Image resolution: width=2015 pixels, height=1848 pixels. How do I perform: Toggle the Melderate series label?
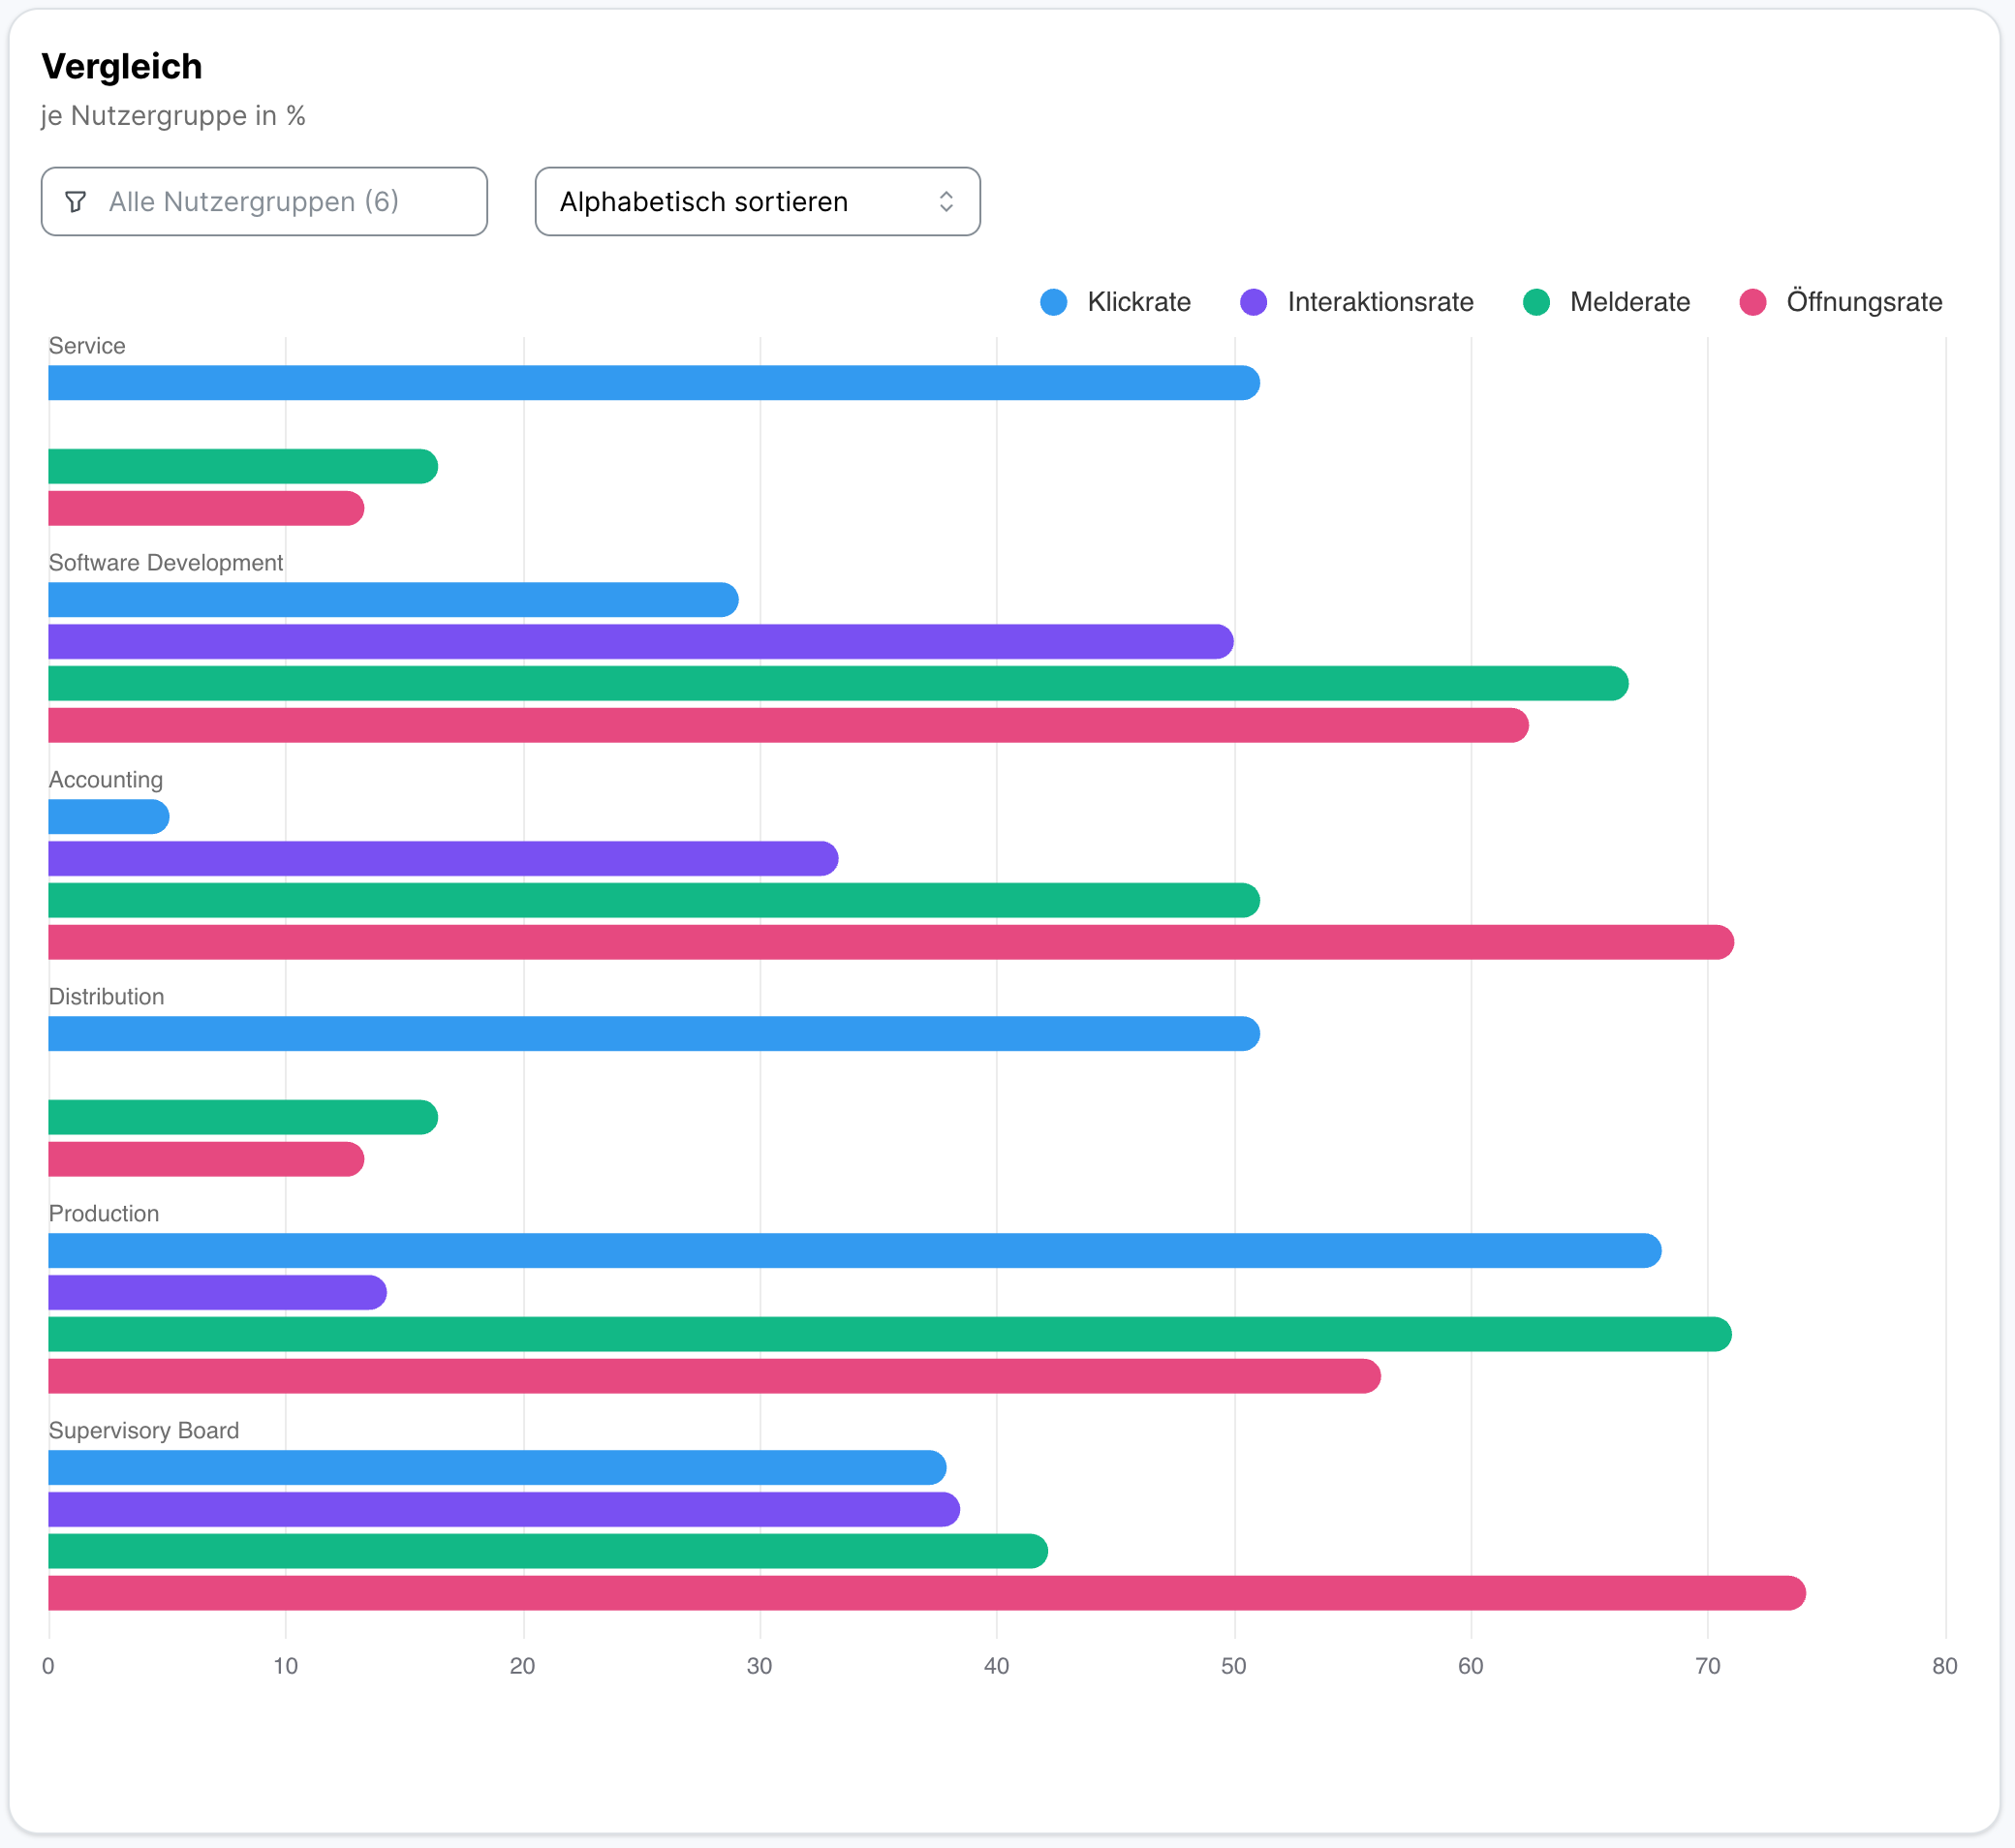tap(1629, 302)
